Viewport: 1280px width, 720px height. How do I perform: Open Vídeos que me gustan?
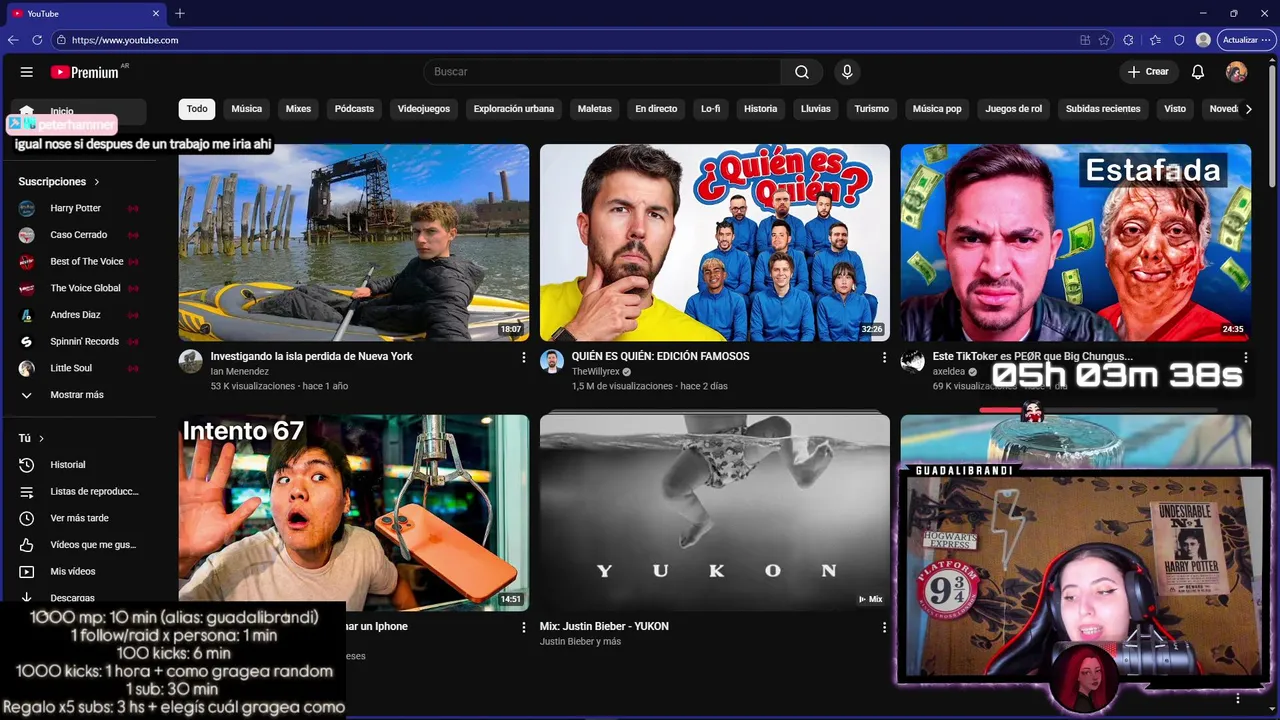click(x=80, y=545)
